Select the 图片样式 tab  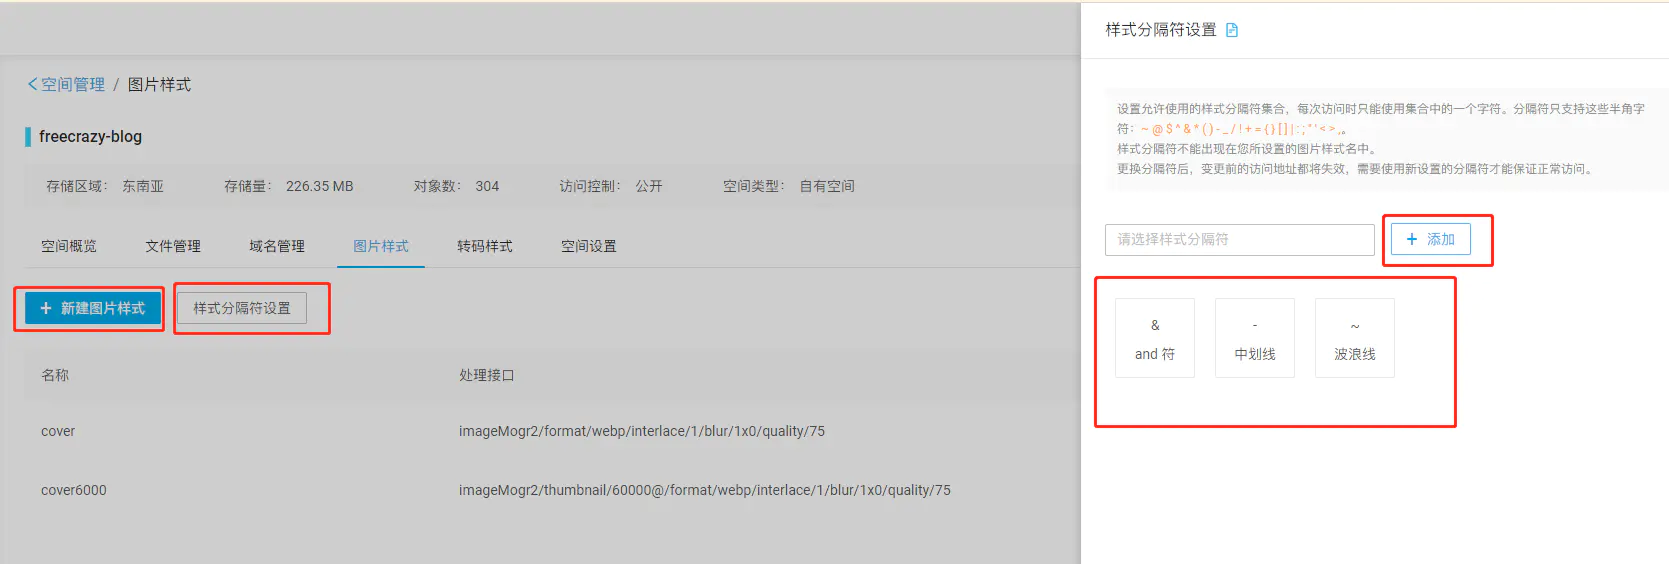click(381, 246)
